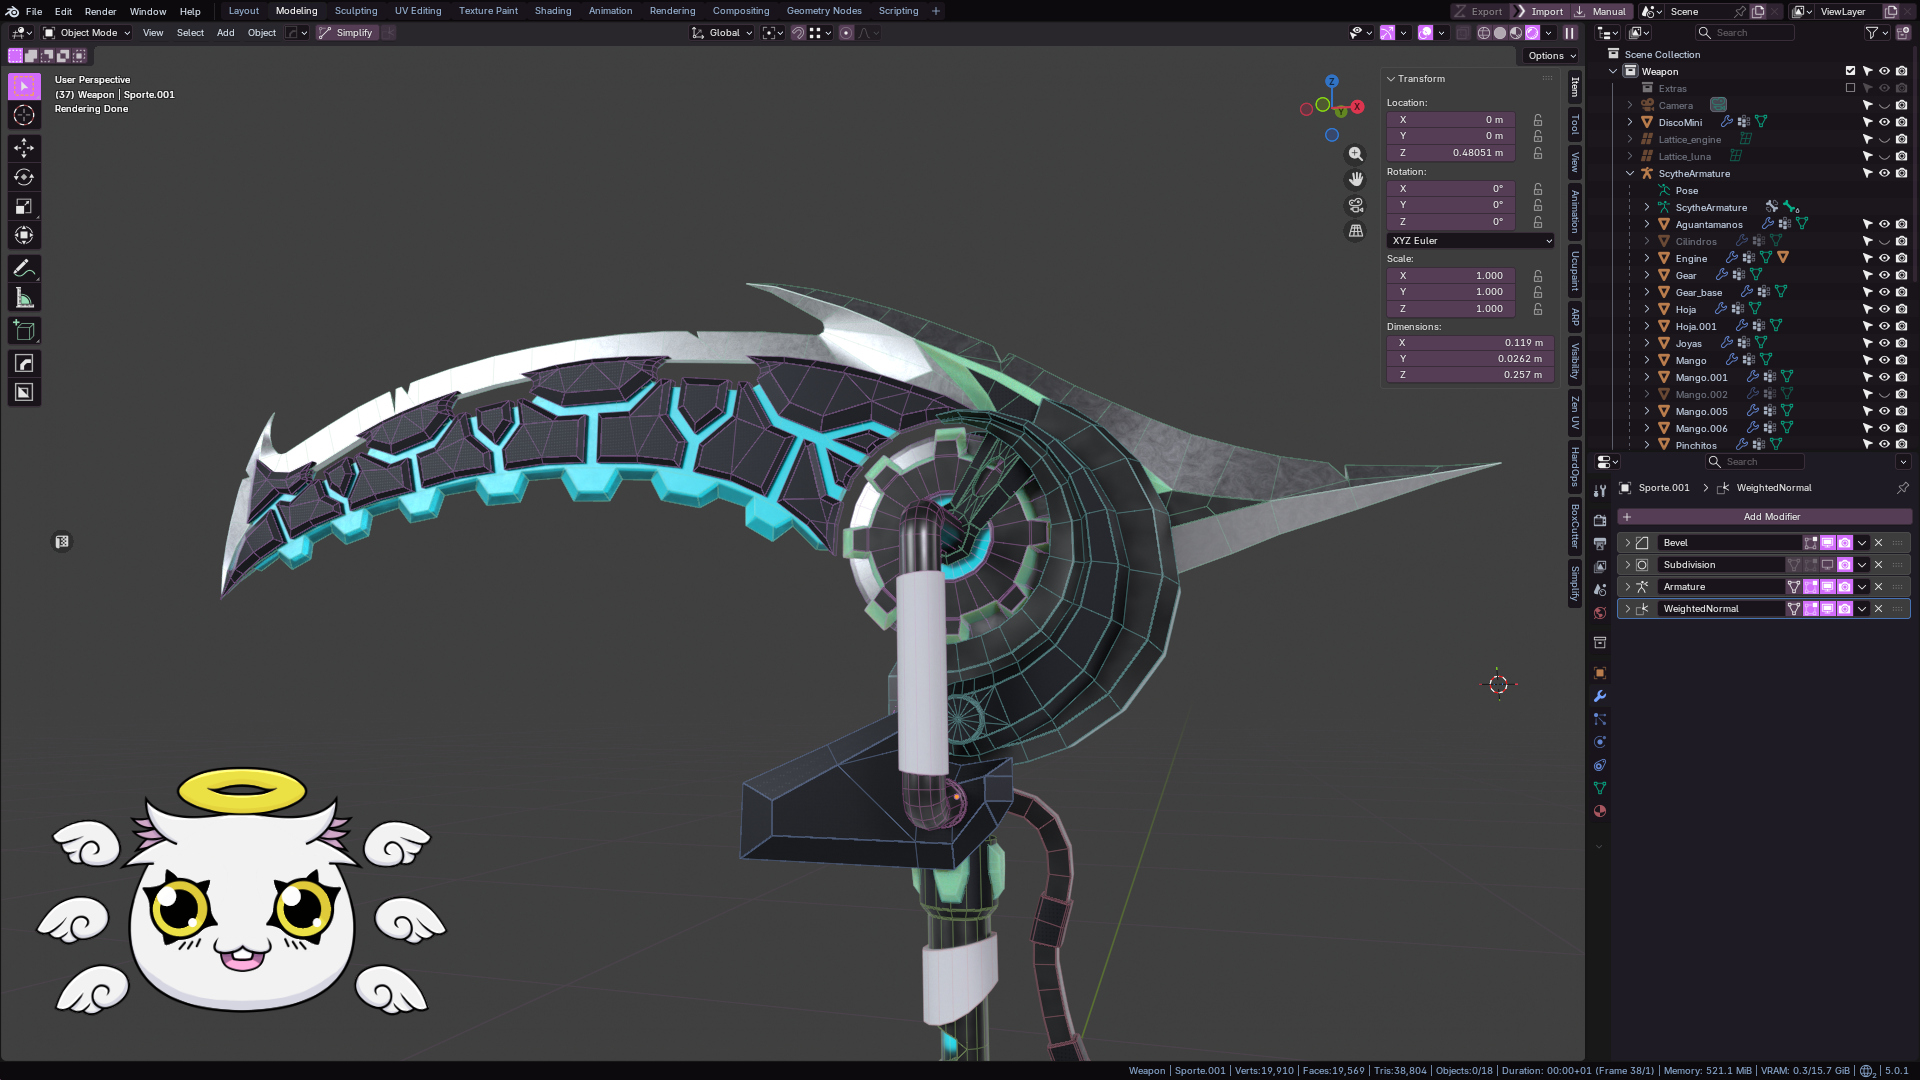Toggle Subdivision modifier viewport display
Viewport: 1920px width, 1080px height.
point(1828,565)
